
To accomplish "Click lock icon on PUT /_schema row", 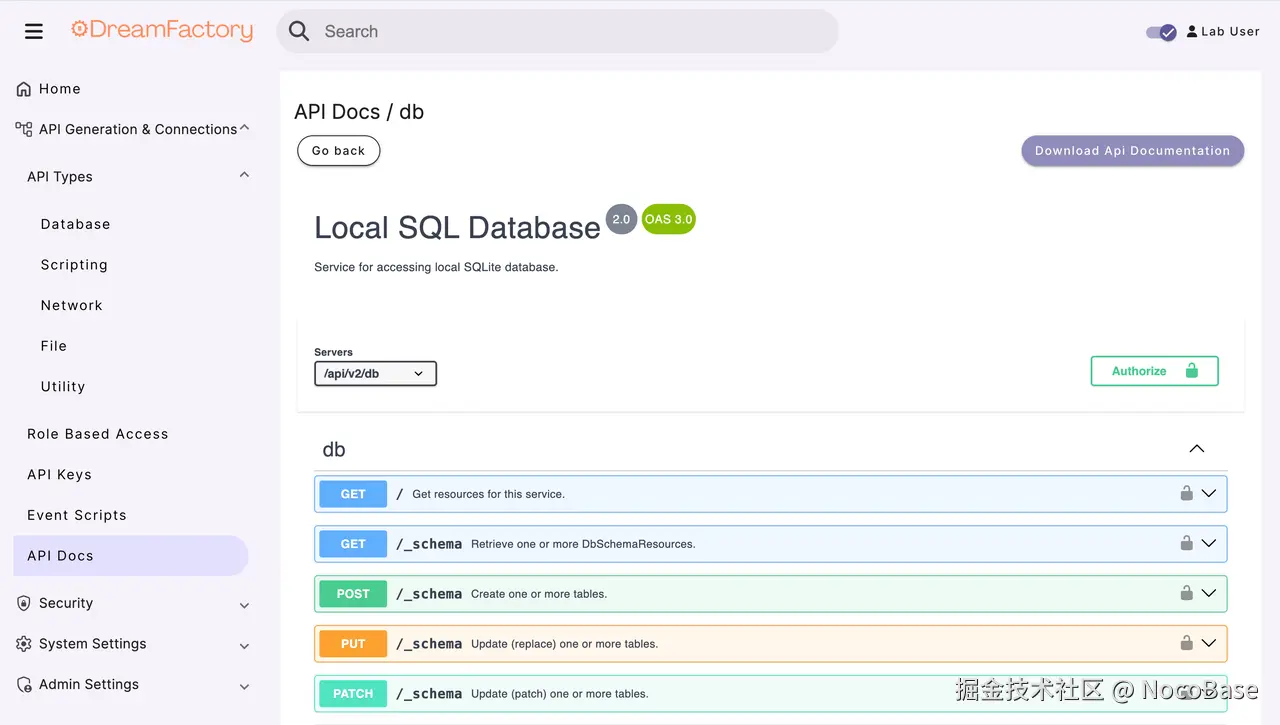I will tap(1186, 643).
